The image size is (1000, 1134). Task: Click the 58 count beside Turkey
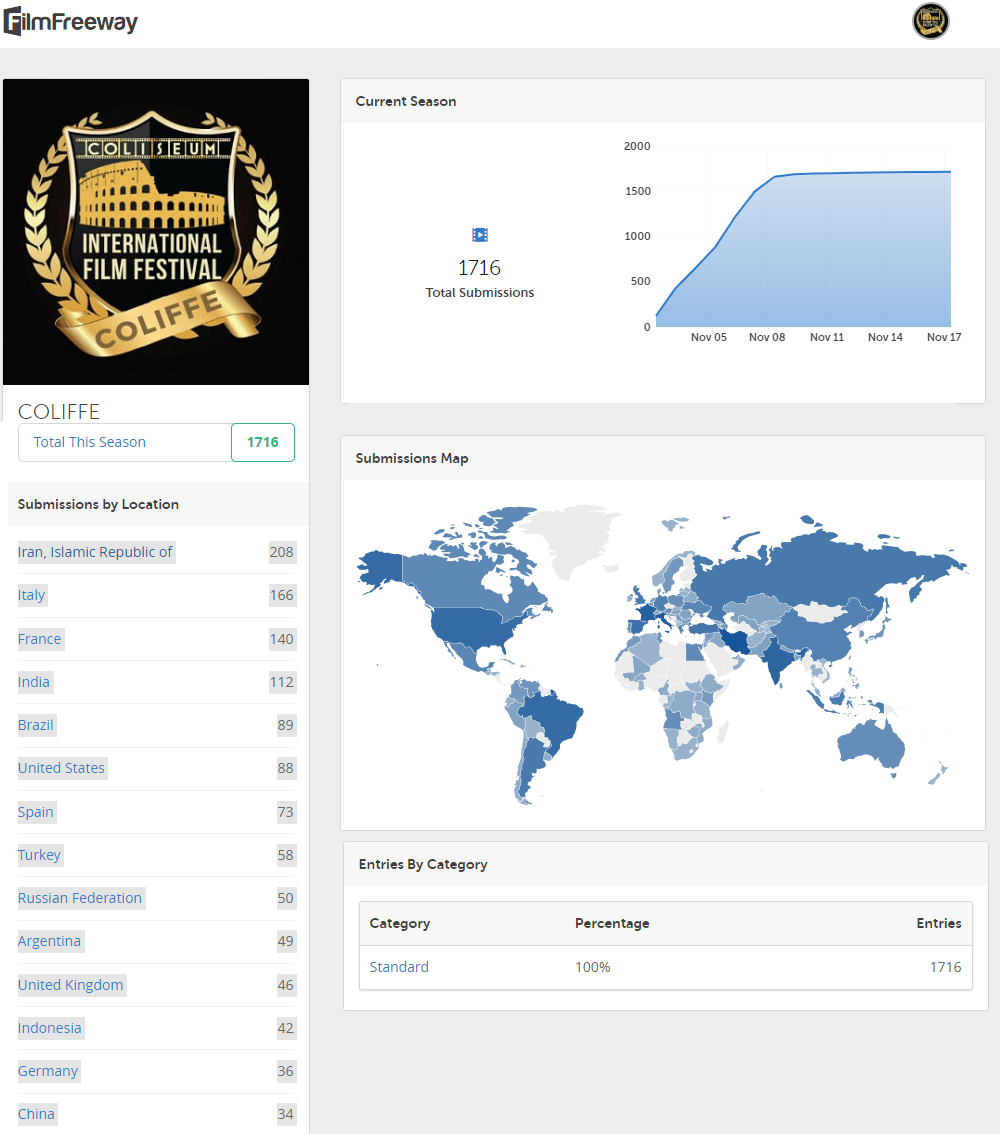click(285, 855)
